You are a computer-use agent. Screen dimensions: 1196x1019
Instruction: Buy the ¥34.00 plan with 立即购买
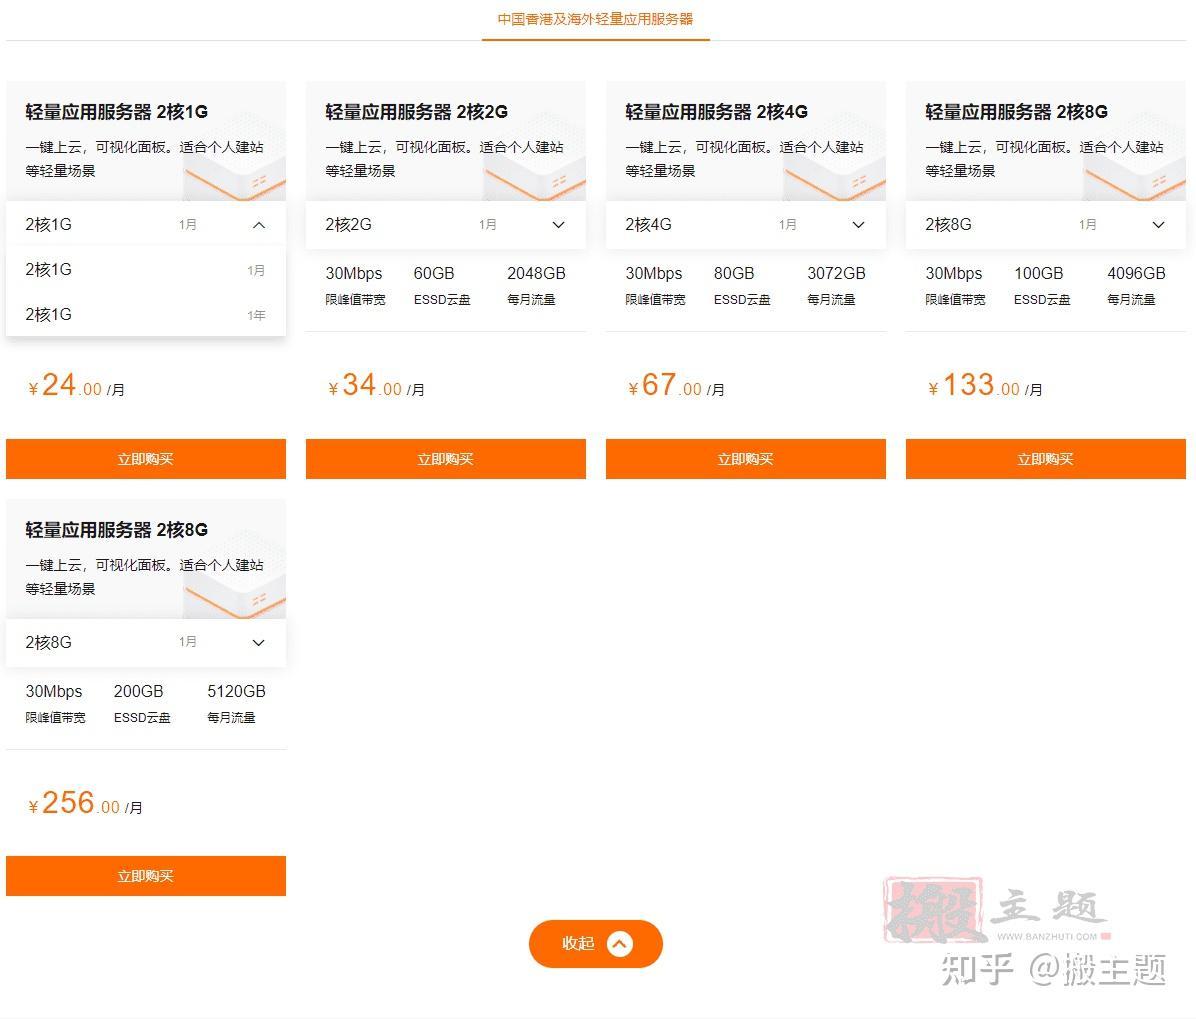[445, 458]
